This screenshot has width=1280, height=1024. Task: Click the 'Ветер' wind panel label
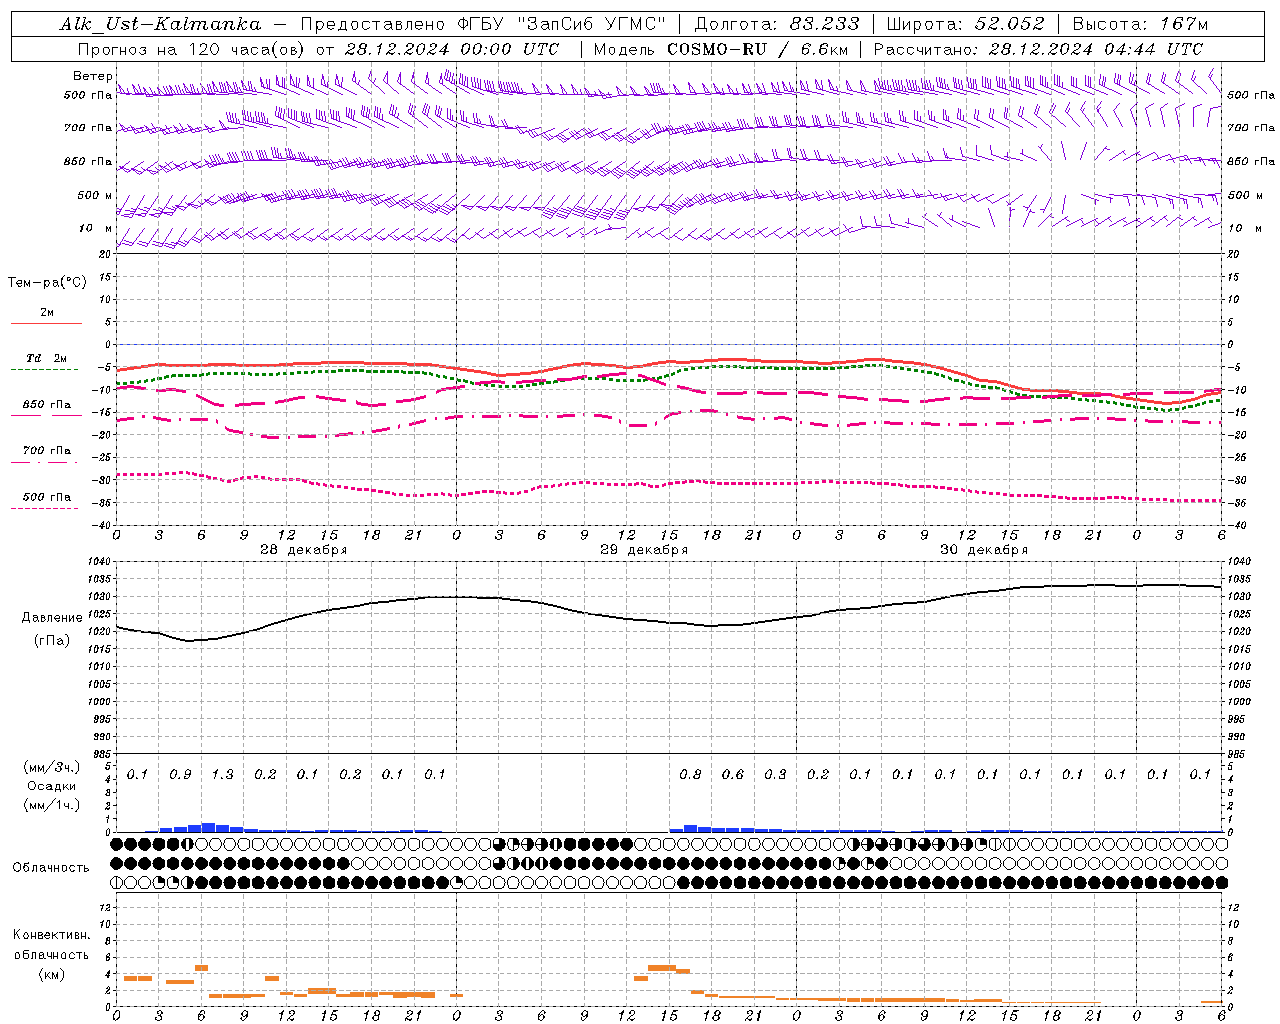tap(92, 76)
